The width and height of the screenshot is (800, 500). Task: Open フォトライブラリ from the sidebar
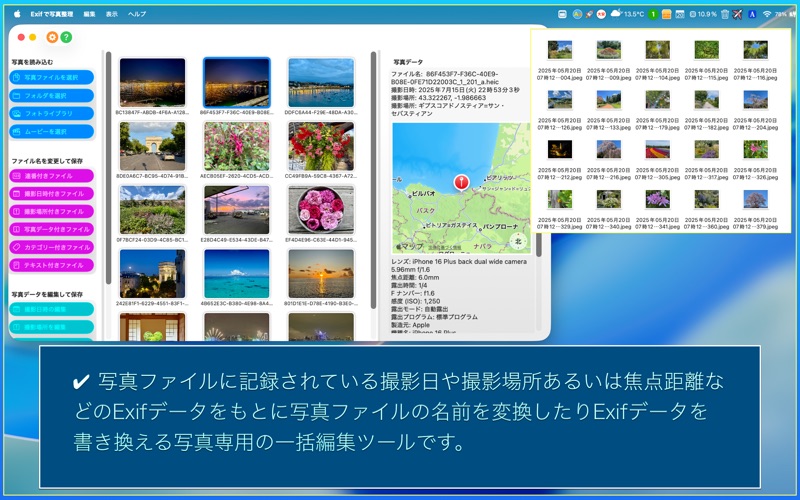(x=52, y=113)
